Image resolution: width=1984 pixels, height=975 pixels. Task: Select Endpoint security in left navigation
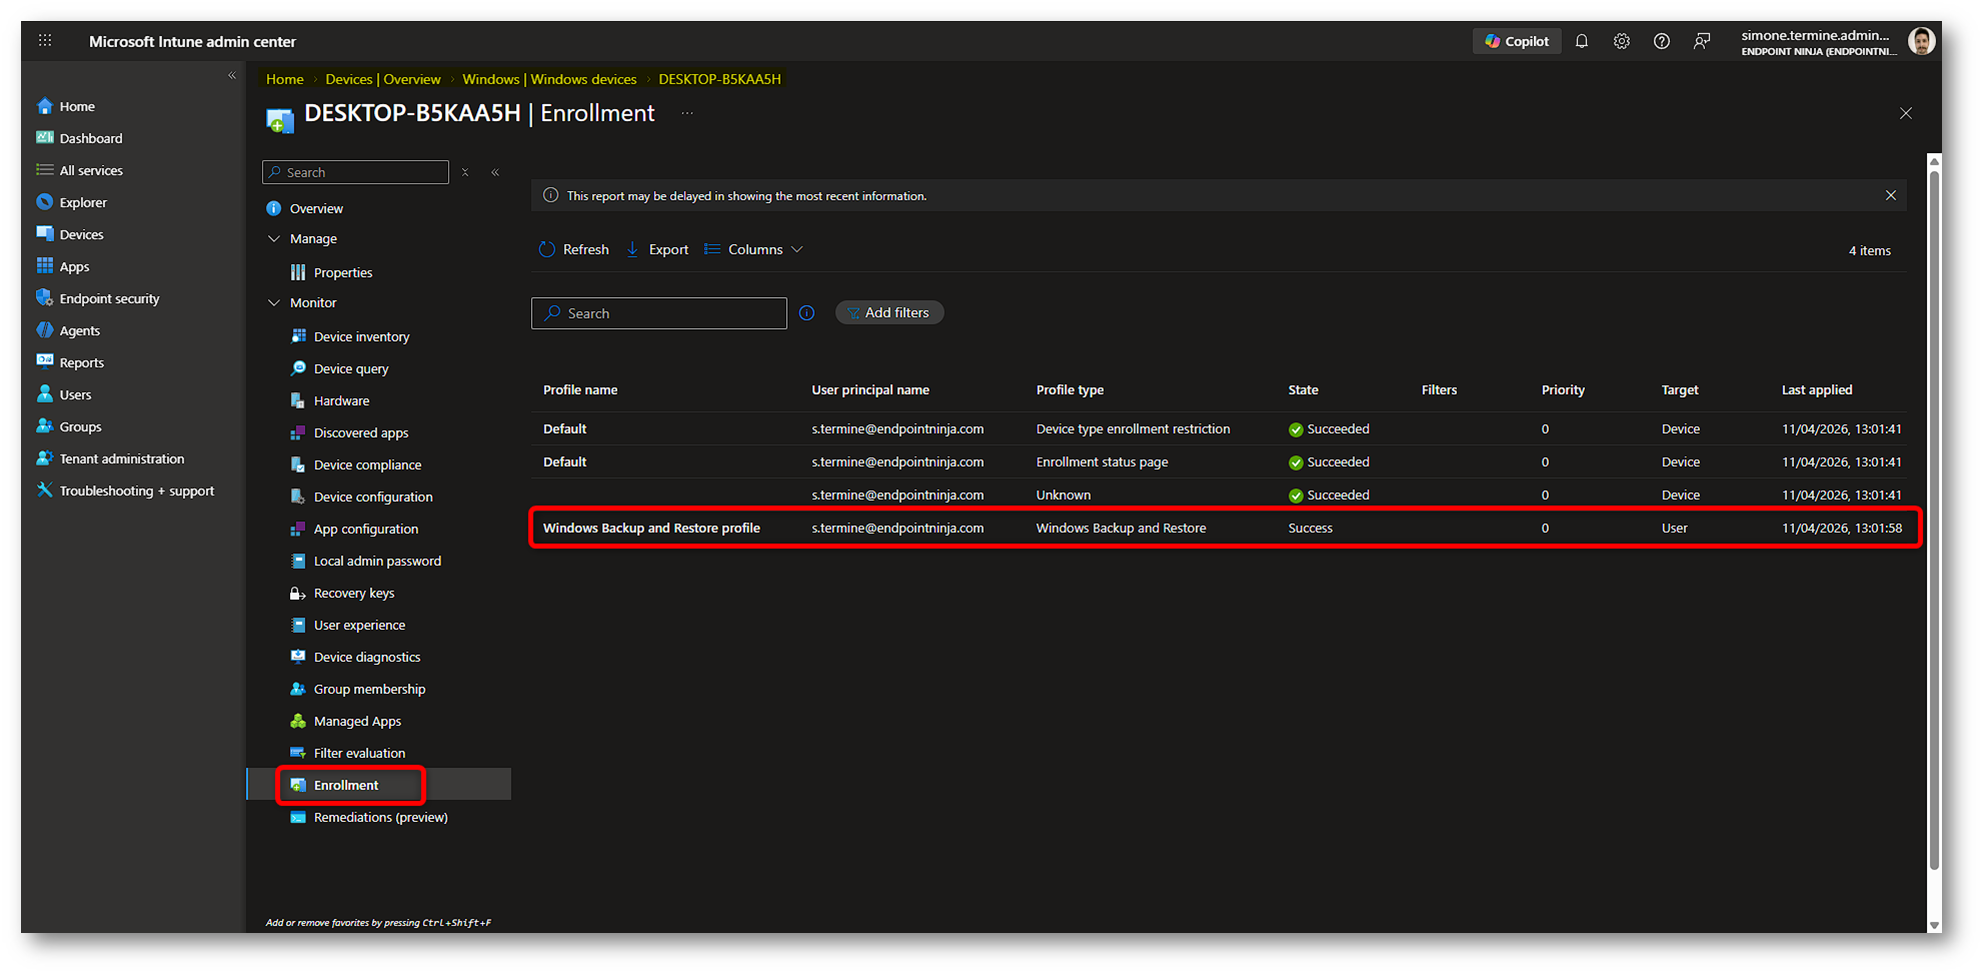109,299
